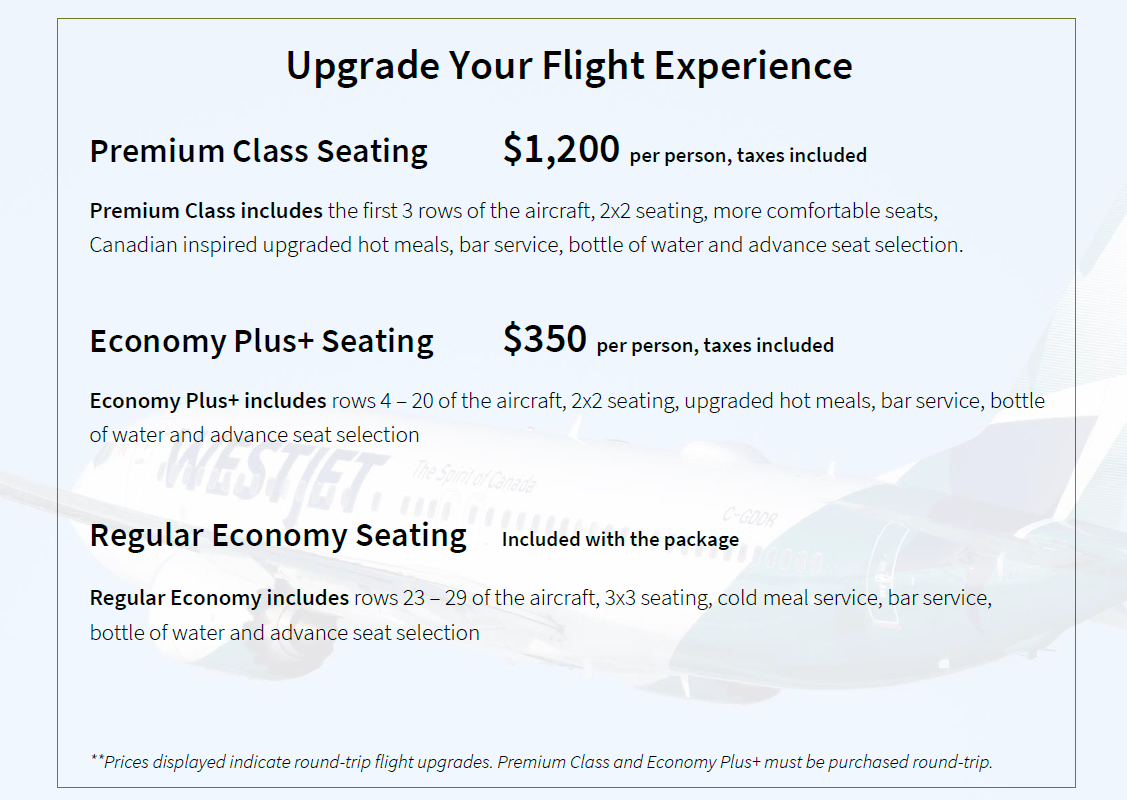Click the Upgrade Your Flight Experience title
1127x800 pixels.
[x=569, y=66]
